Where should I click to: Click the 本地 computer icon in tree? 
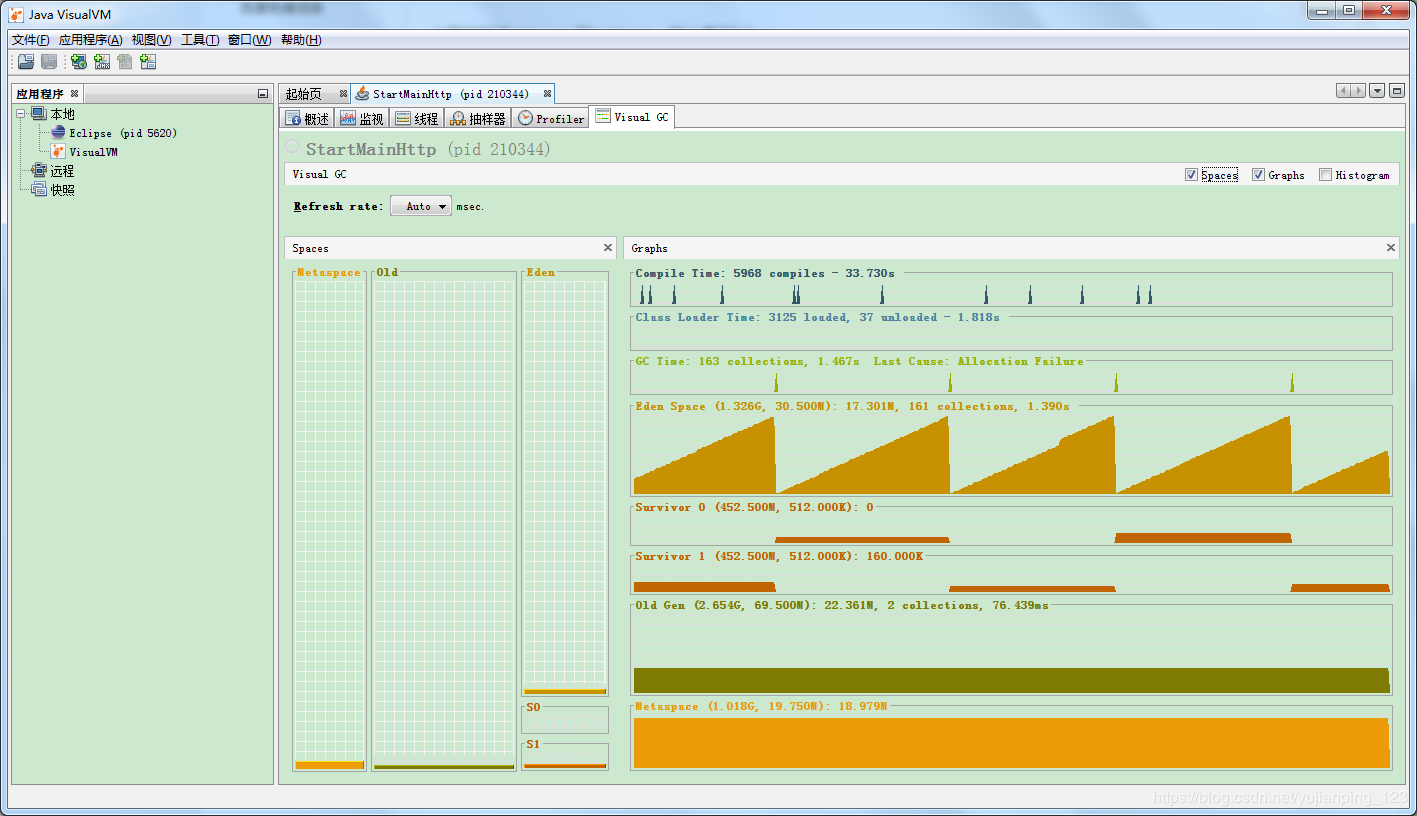click(x=39, y=114)
